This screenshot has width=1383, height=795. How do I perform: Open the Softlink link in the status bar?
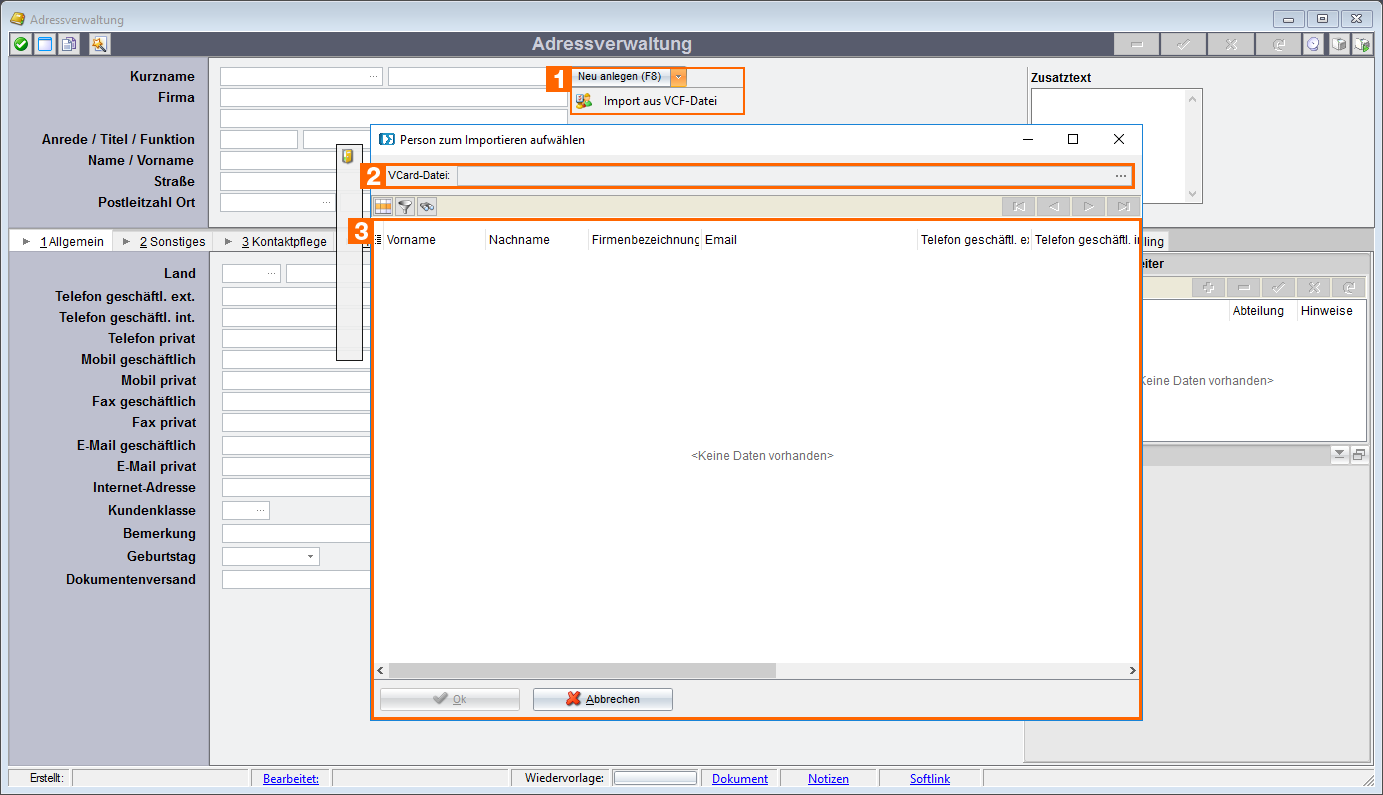pos(930,778)
